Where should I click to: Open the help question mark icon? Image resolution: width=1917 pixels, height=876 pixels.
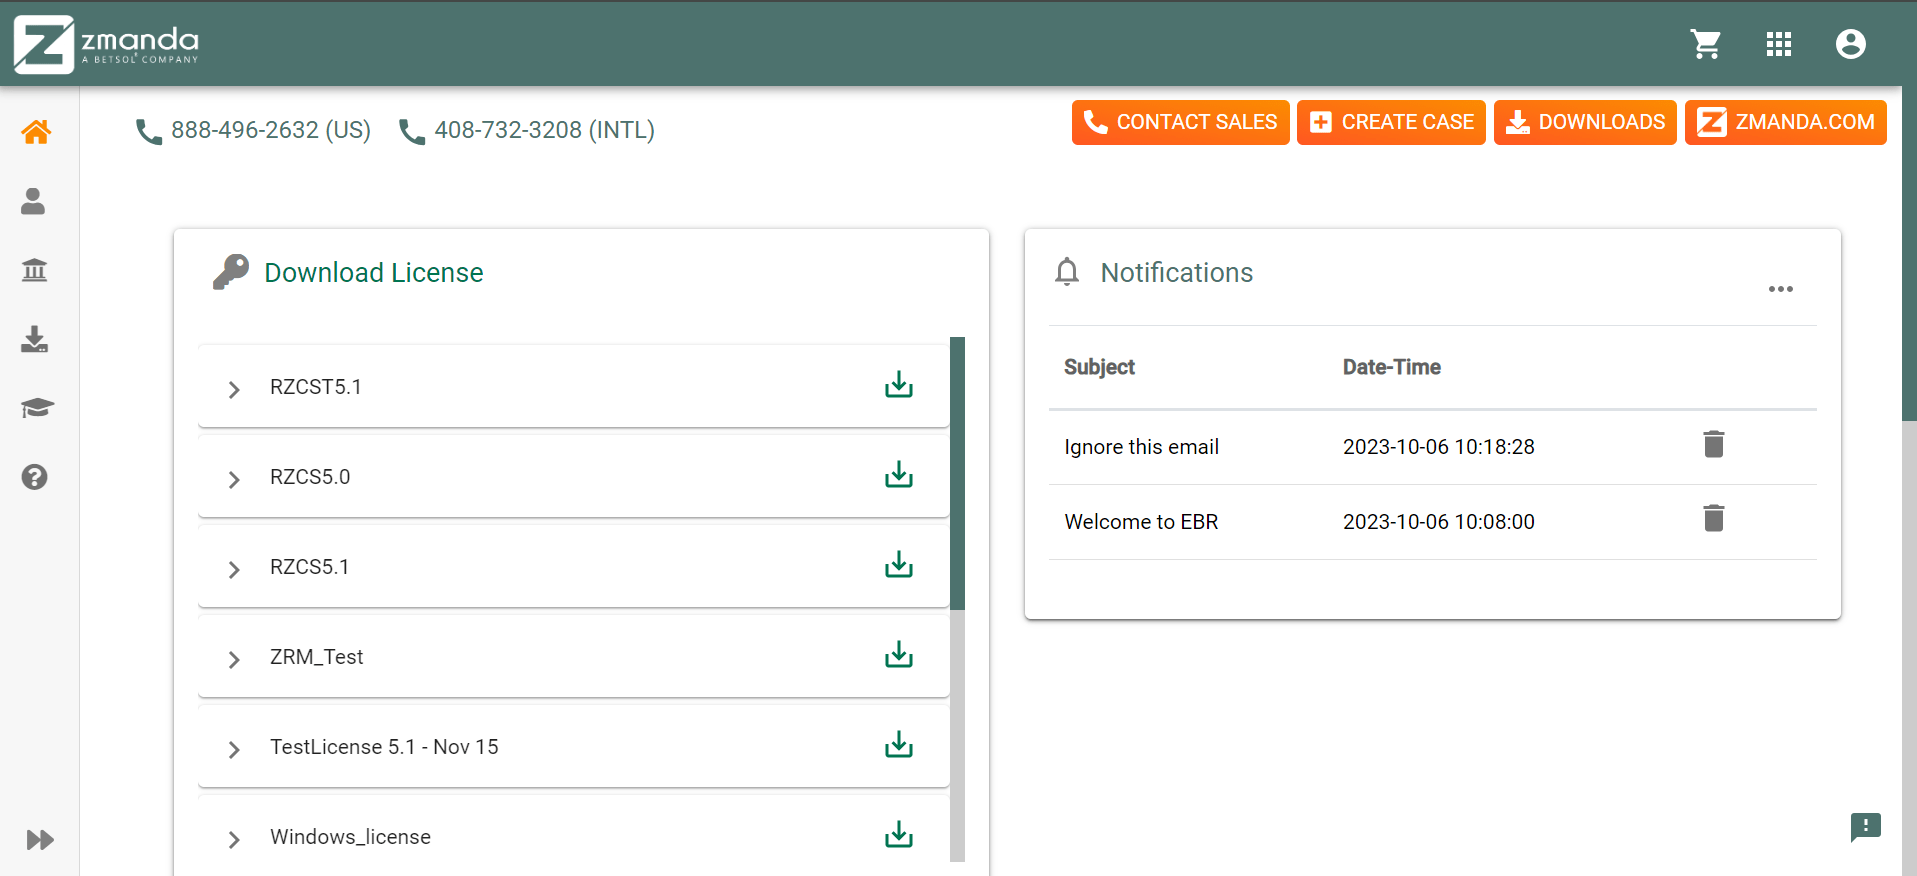click(35, 477)
